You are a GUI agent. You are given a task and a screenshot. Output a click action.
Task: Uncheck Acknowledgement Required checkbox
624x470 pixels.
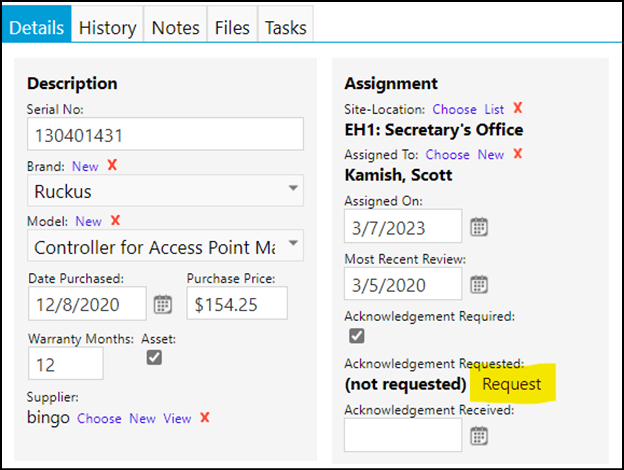357,335
